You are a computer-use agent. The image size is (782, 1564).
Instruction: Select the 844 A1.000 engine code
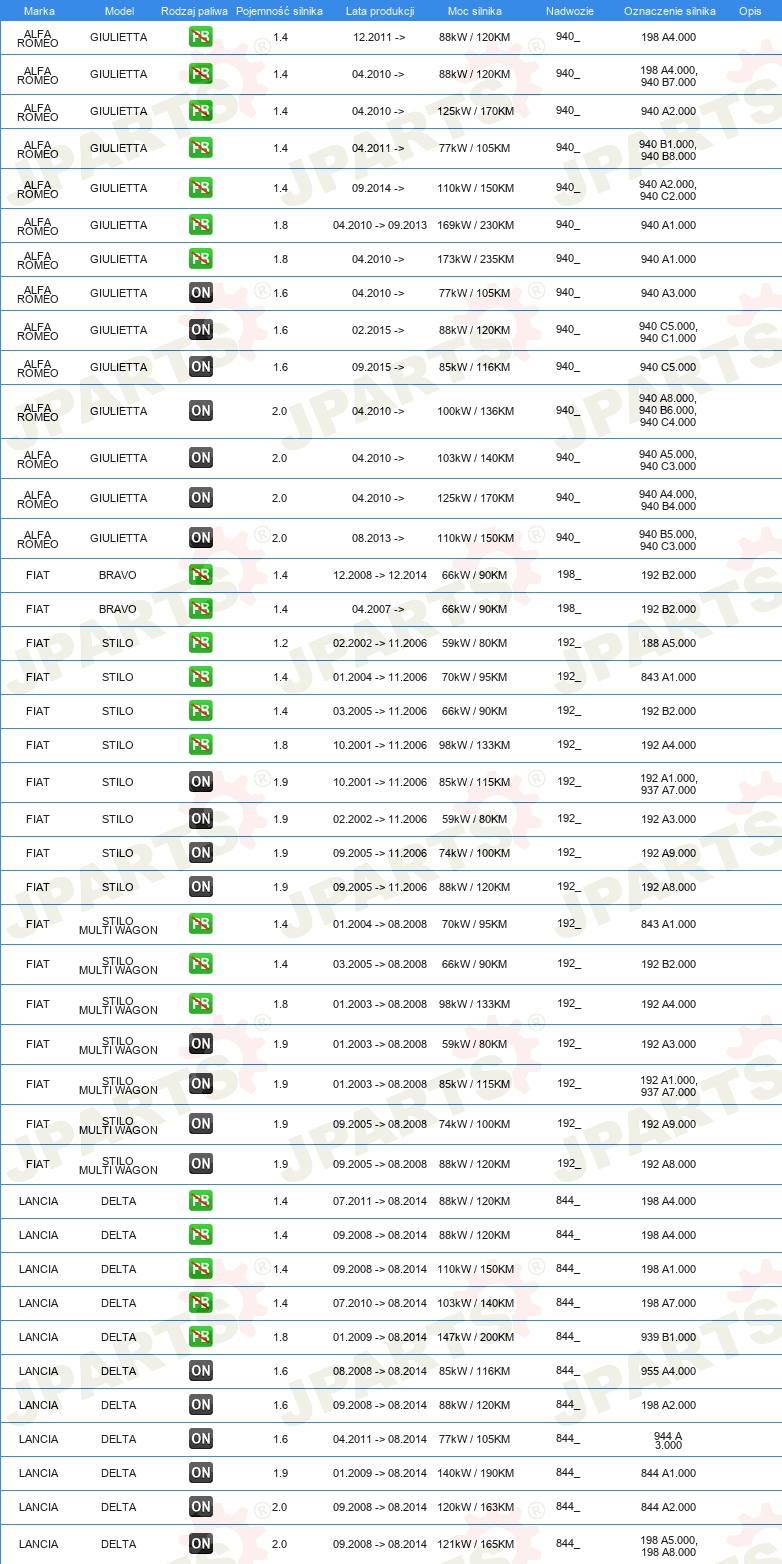pyautogui.click(x=669, y=1473)
